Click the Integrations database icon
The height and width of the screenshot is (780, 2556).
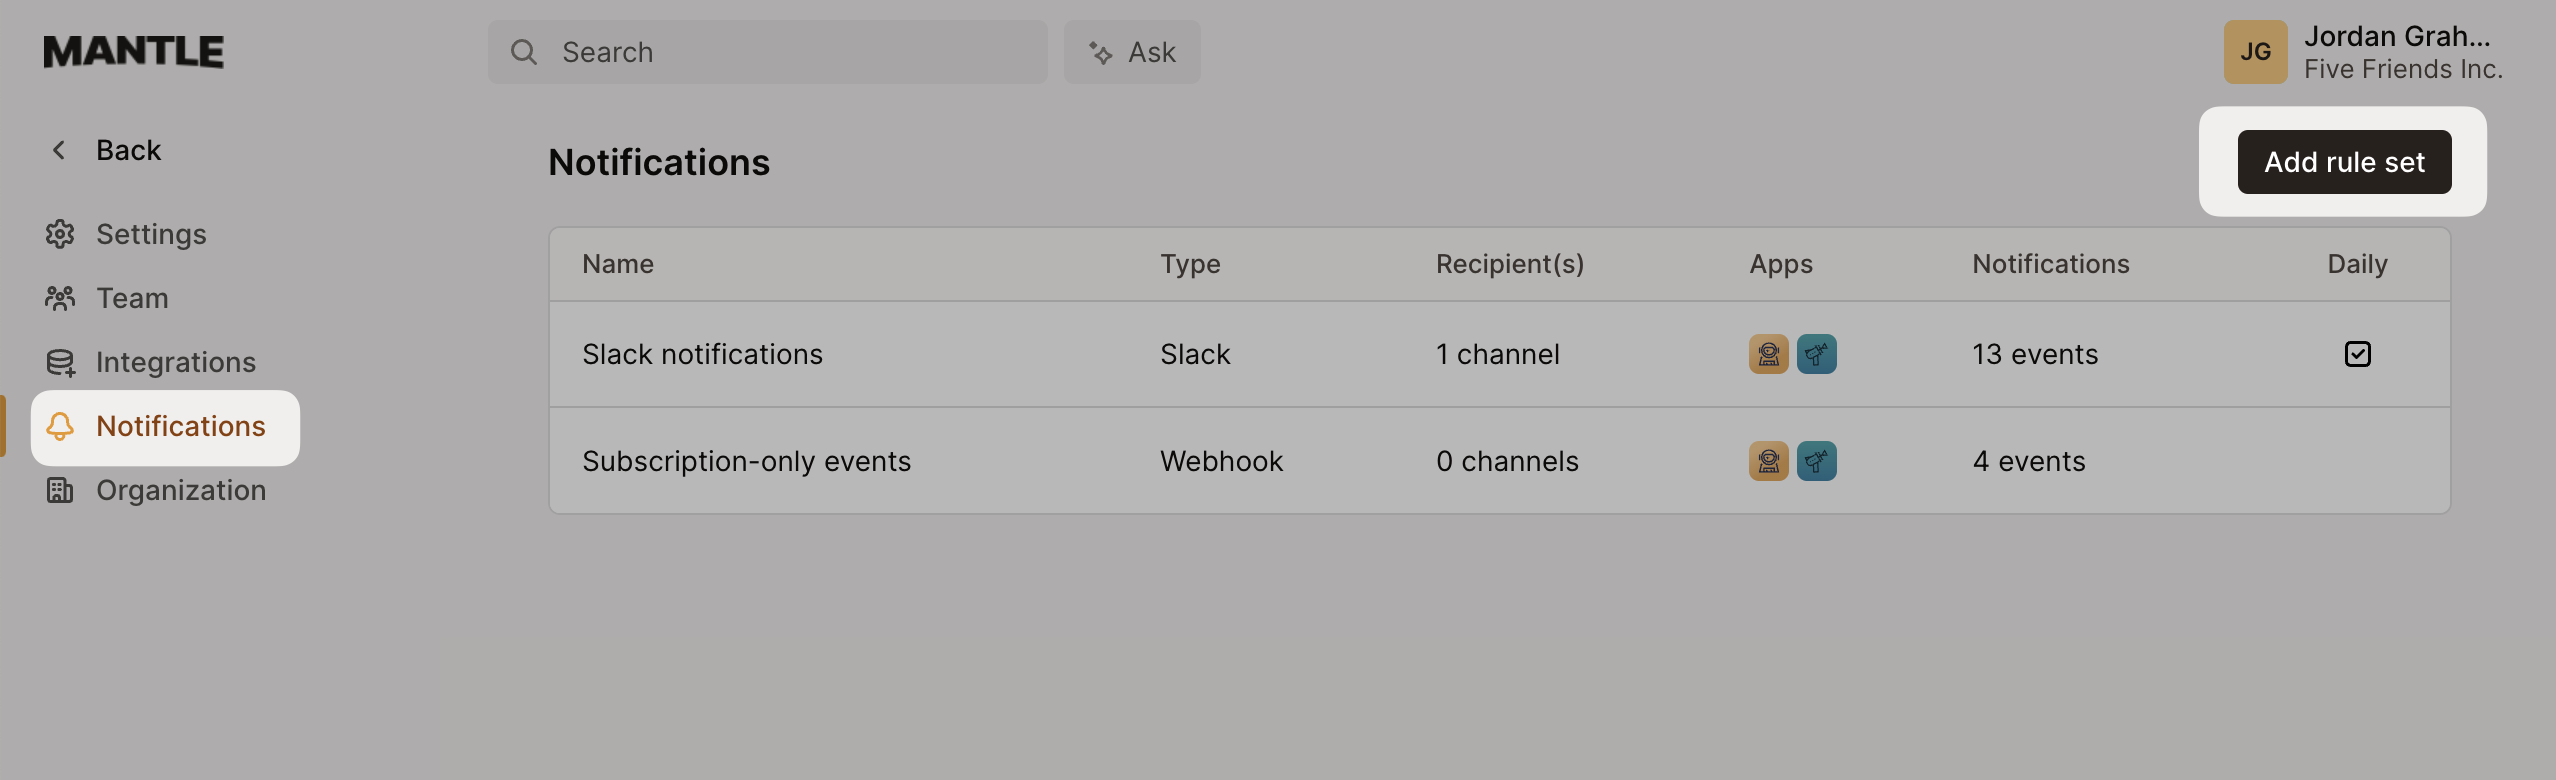tap(60, 362)
